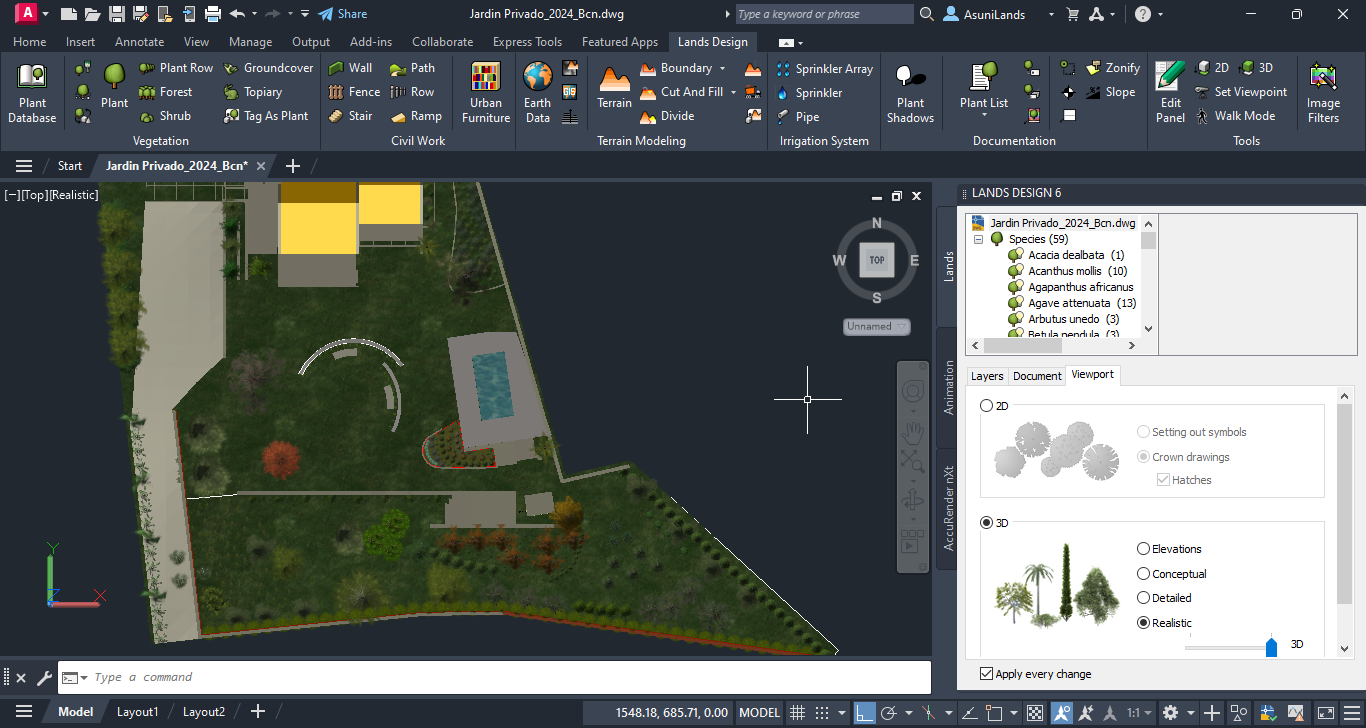This screenshot has width=1366, height=728.
Task: Open the Express Tools ribbon tab
Action: (x=527, y=42)
